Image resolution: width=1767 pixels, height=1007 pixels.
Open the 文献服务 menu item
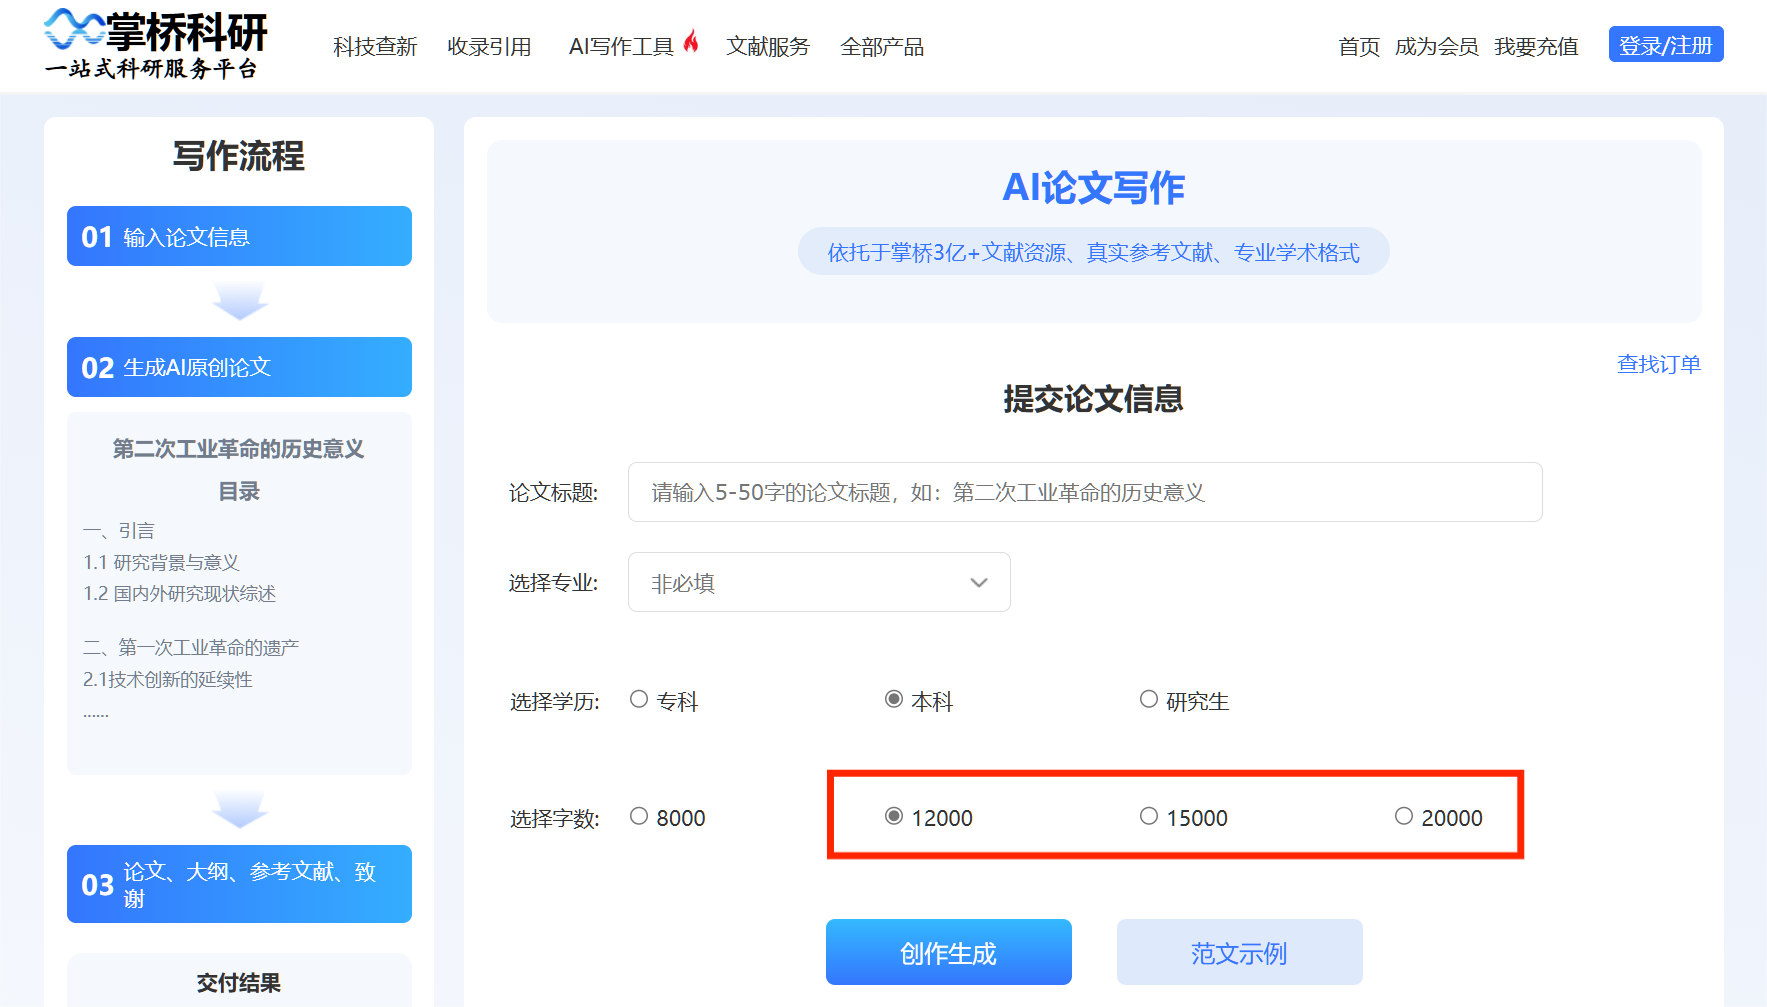tap(768, 47)
